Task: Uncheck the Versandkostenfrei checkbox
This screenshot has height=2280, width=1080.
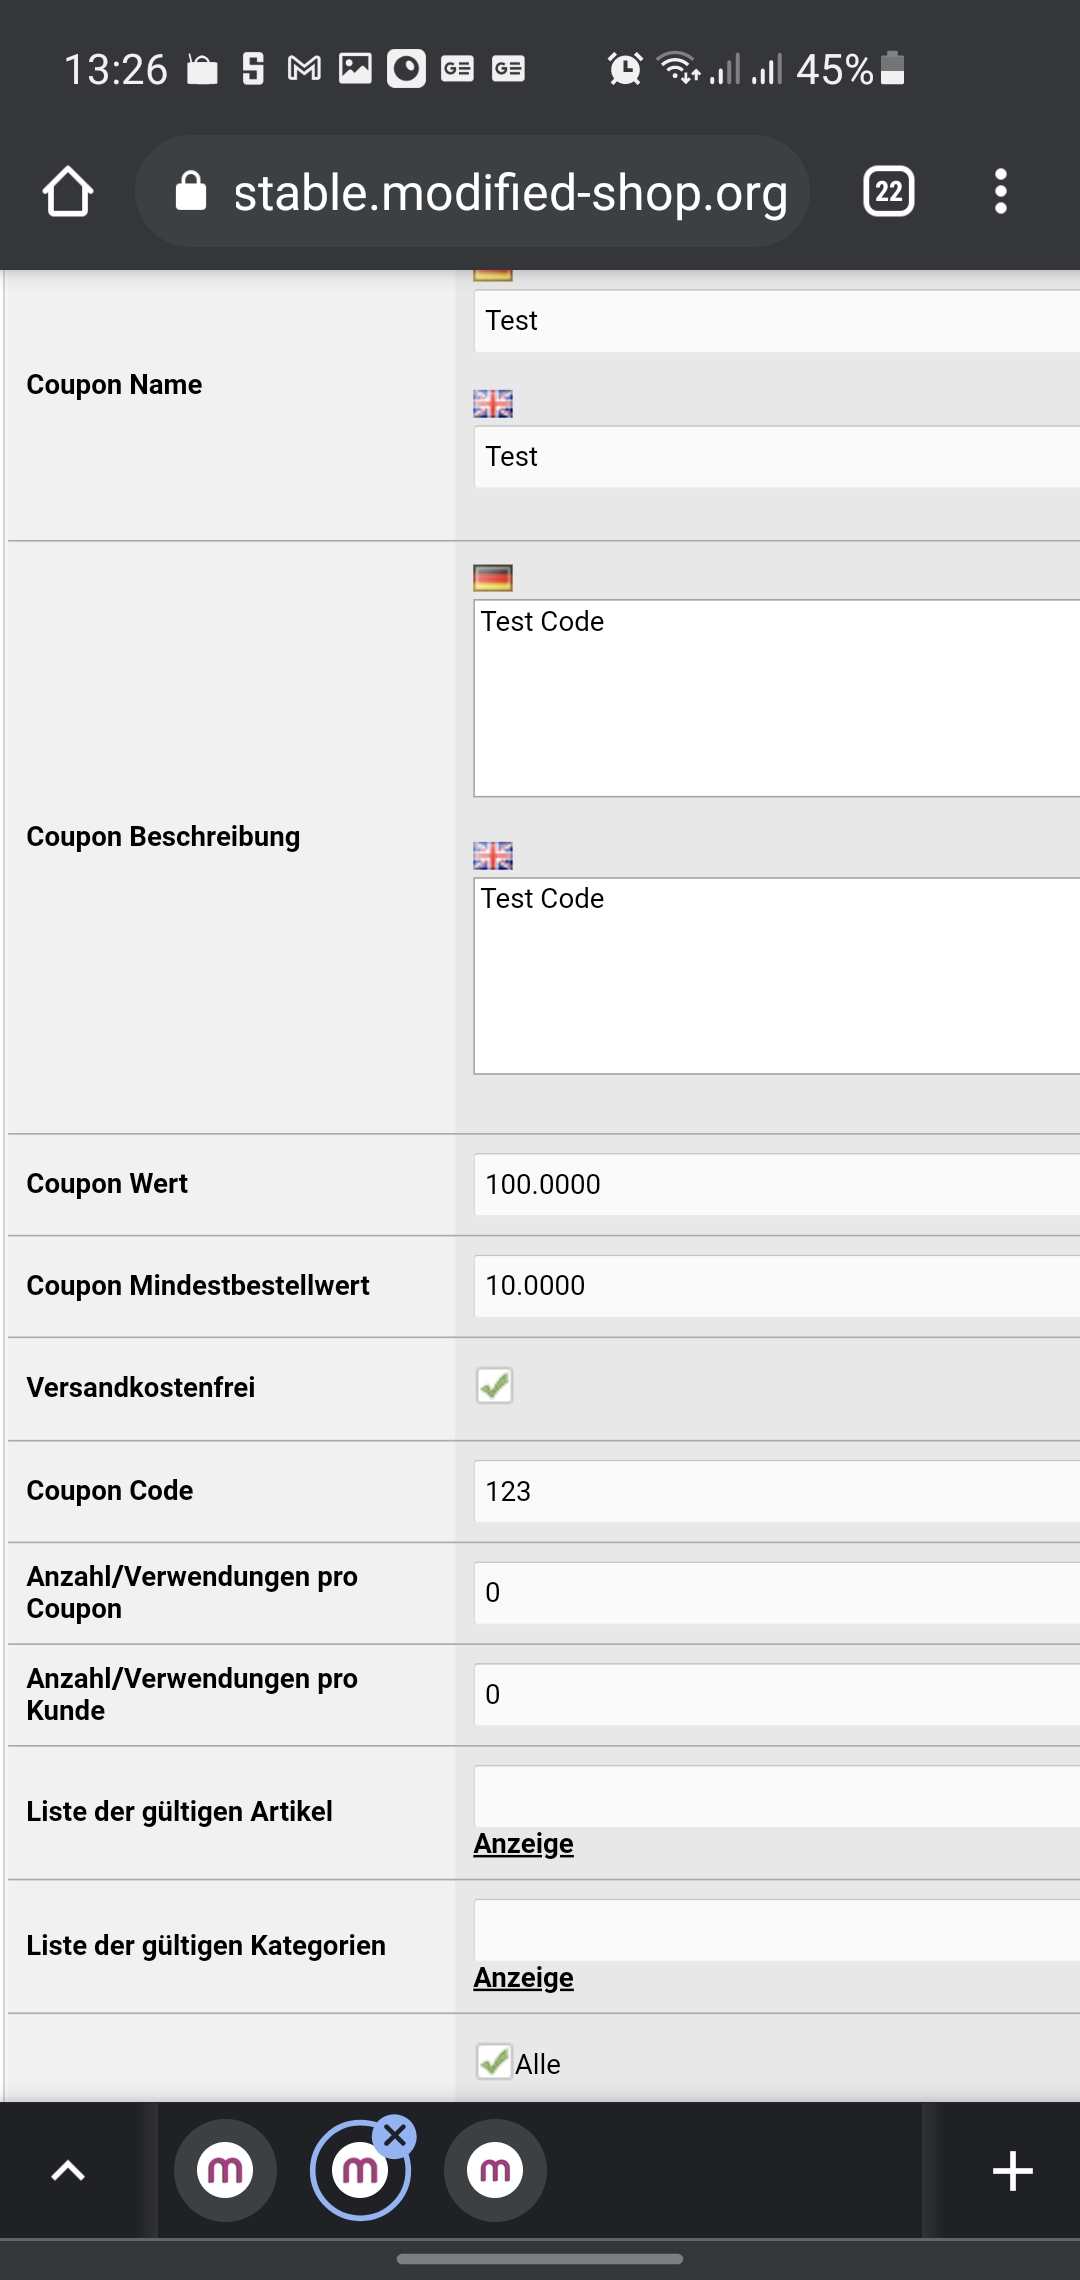Action: coord(495,1386)
